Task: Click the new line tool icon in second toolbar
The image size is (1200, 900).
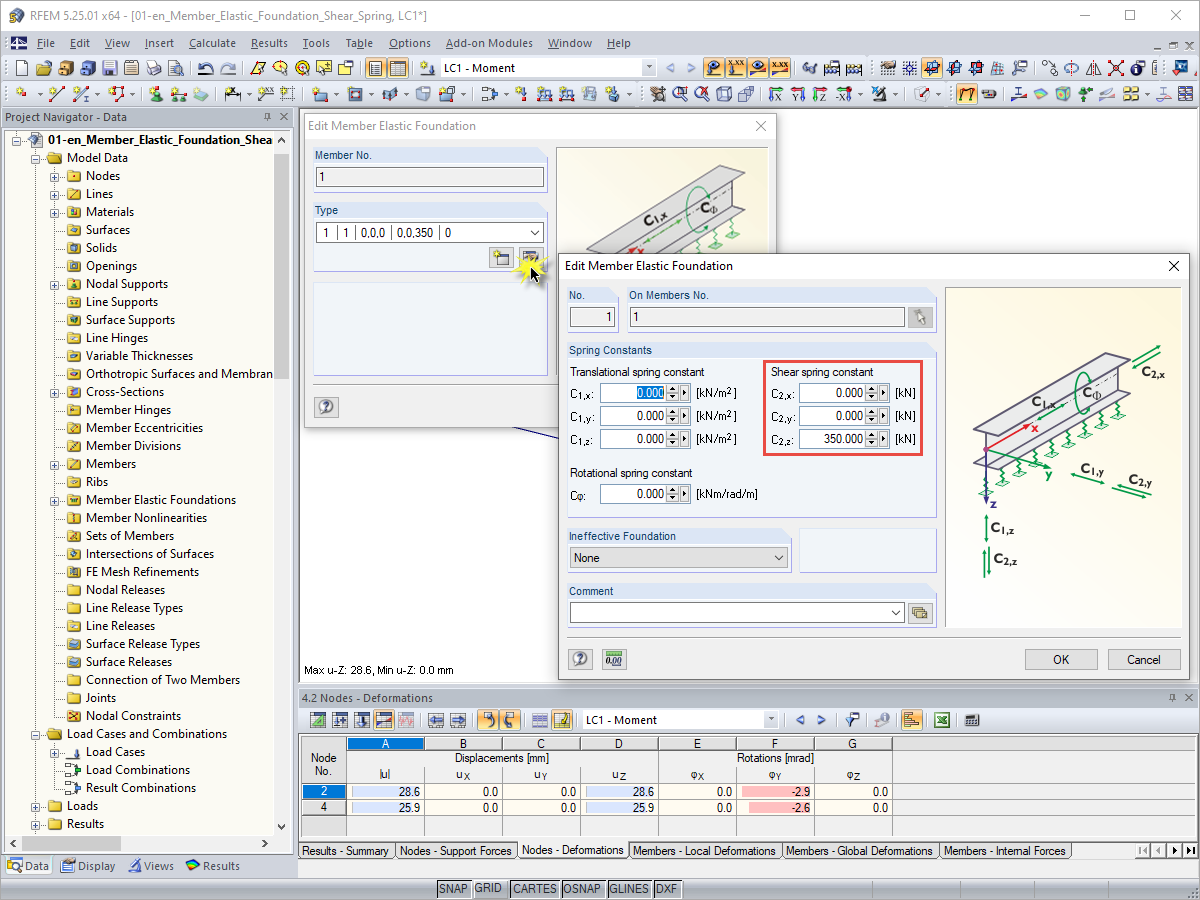Action: click(x=56, y=94)
